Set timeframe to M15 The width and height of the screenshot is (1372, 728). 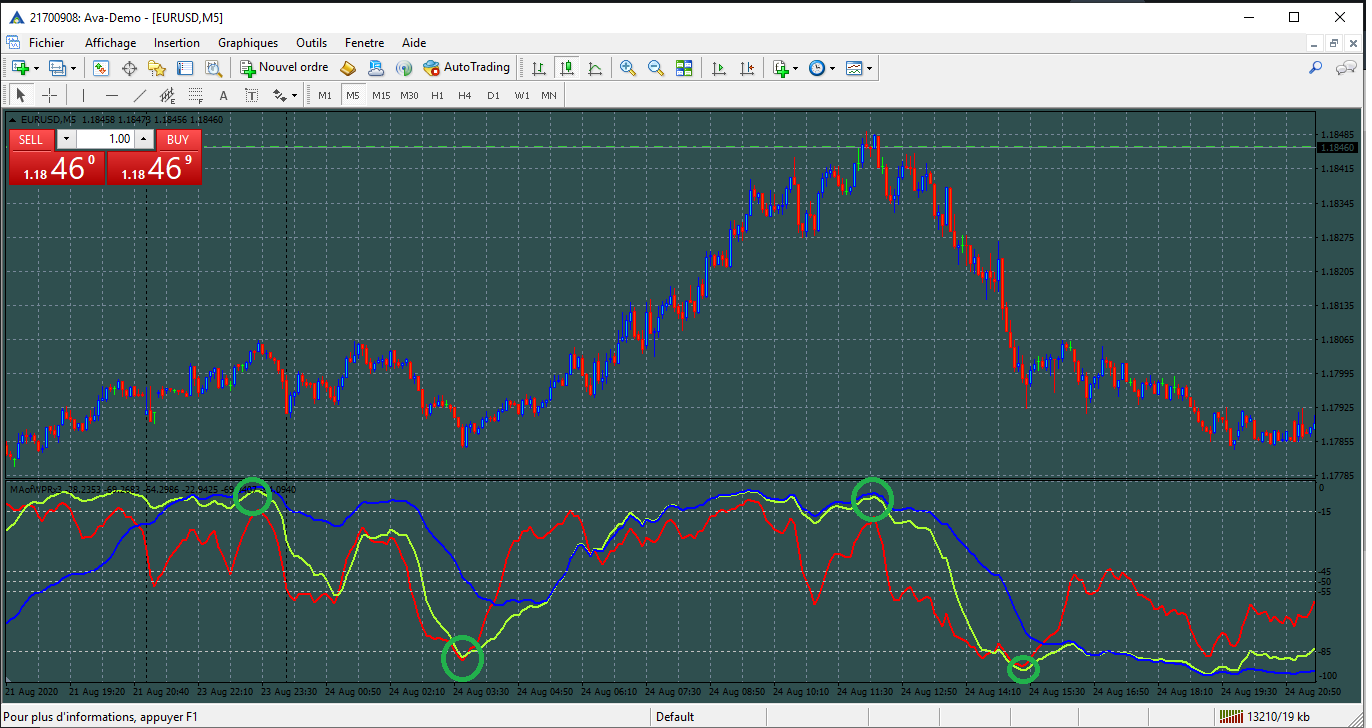click(381, 95)
